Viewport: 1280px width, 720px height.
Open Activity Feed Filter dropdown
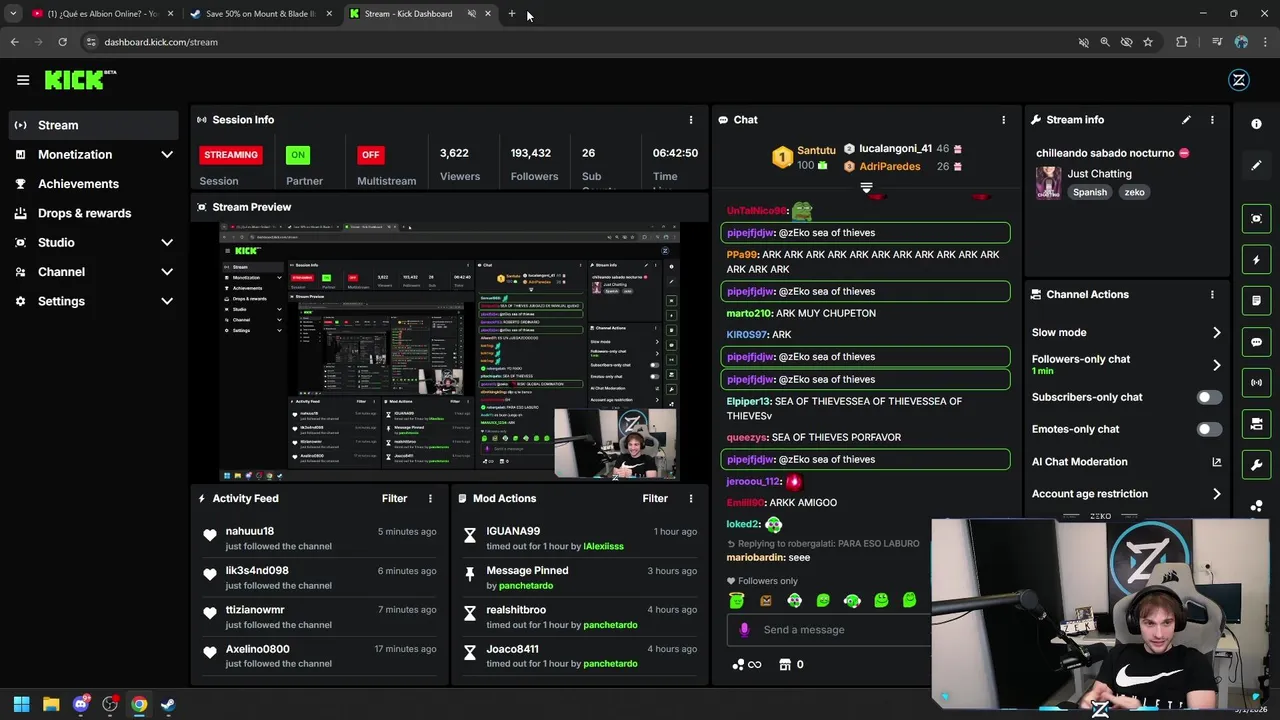click(x=394, y=498)
